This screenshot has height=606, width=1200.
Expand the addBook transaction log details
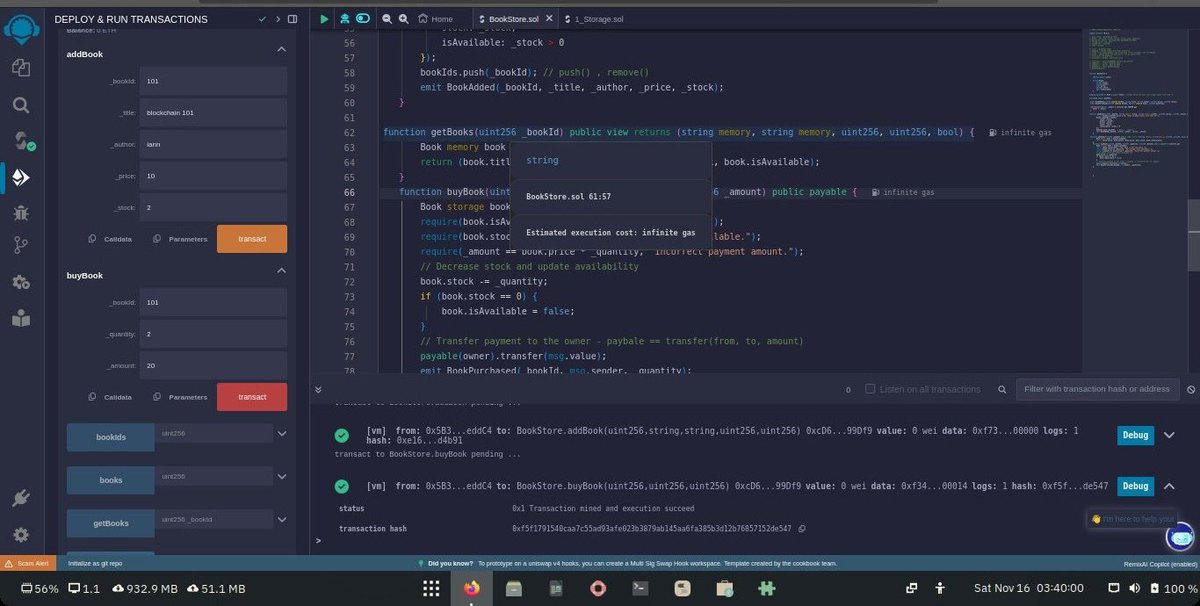[1169, 435]
